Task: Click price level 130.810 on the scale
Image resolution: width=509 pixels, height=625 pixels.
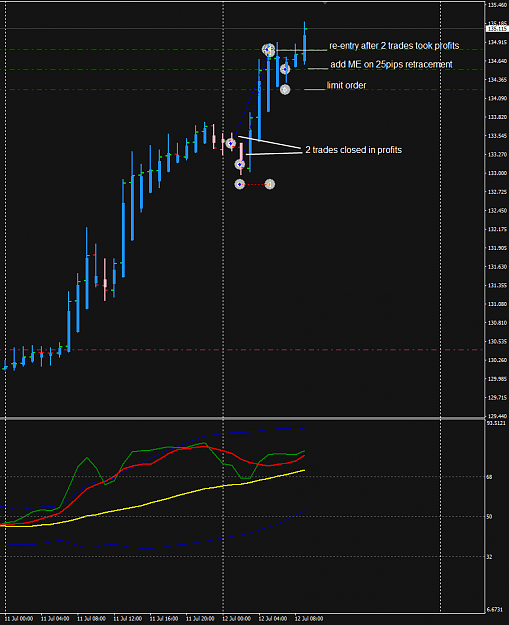Action: (x=497, y=323)
